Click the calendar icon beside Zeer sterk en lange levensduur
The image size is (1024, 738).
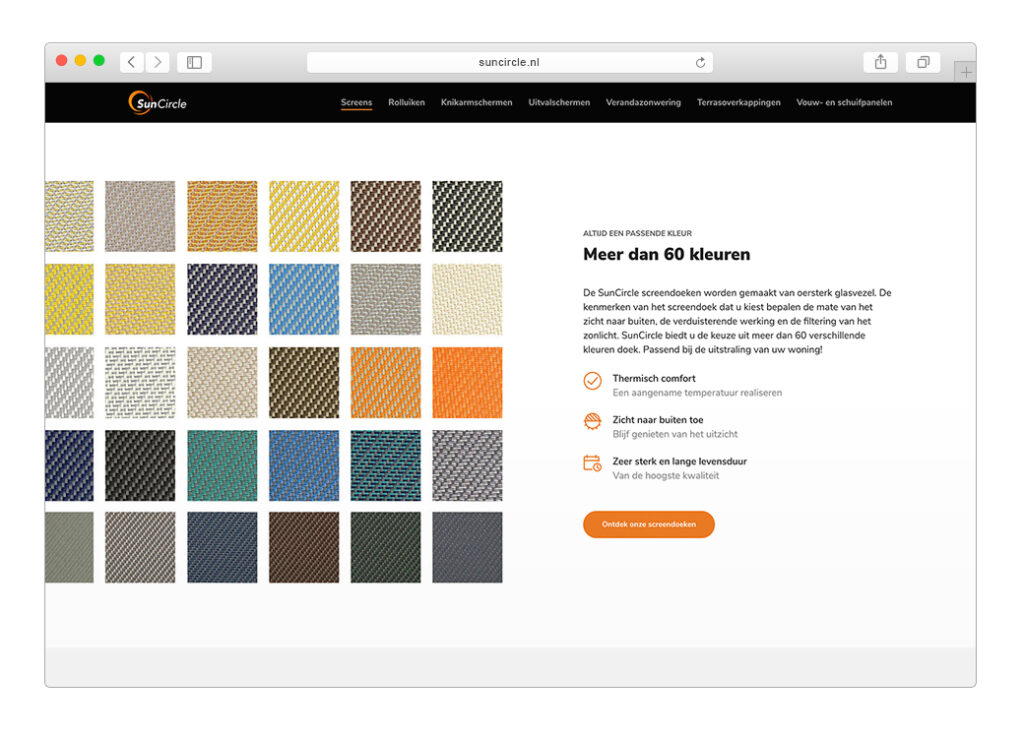click(590, 462)
